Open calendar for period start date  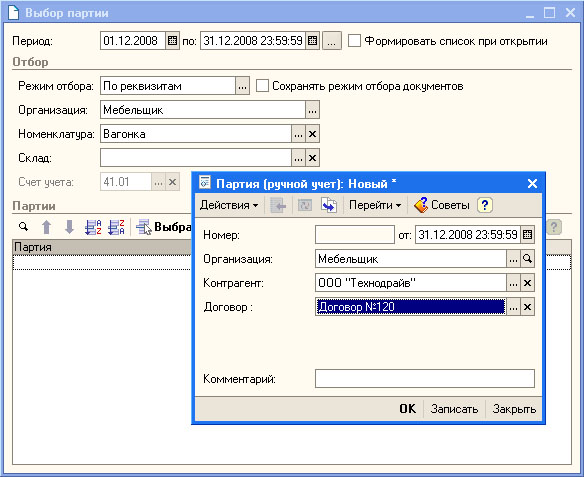pos(172,41)
